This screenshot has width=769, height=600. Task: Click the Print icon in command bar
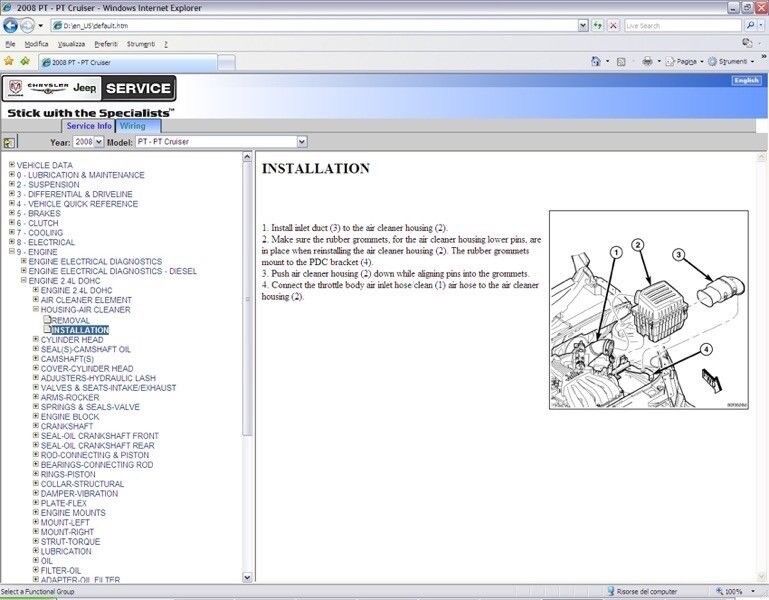coord(648,61)
